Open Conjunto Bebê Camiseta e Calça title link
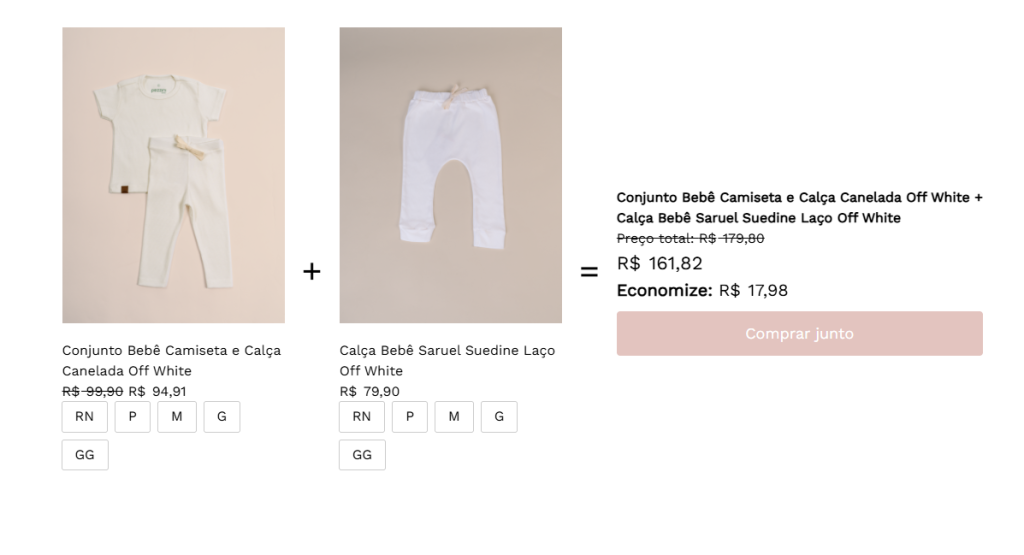 coord(171,360)
